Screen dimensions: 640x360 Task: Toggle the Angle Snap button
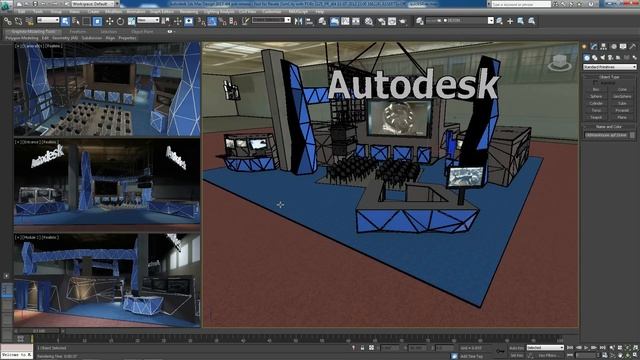tap(212, 21)
